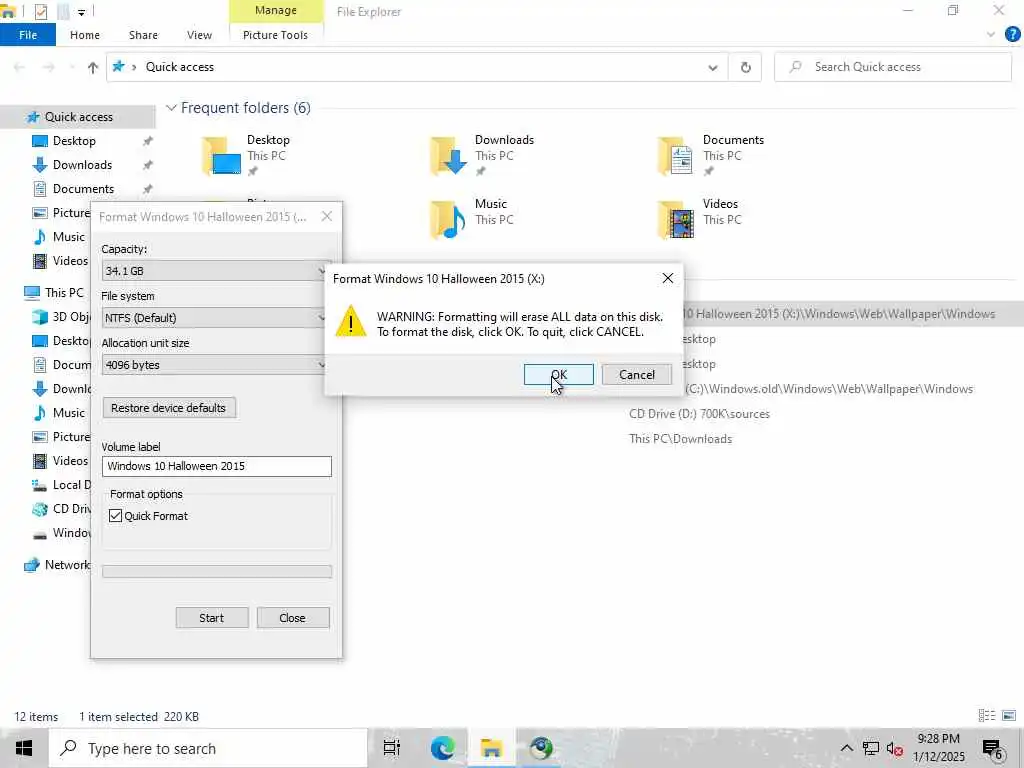Open the Music folder icon
The image size is (1024, 768).
pos(449,219)
